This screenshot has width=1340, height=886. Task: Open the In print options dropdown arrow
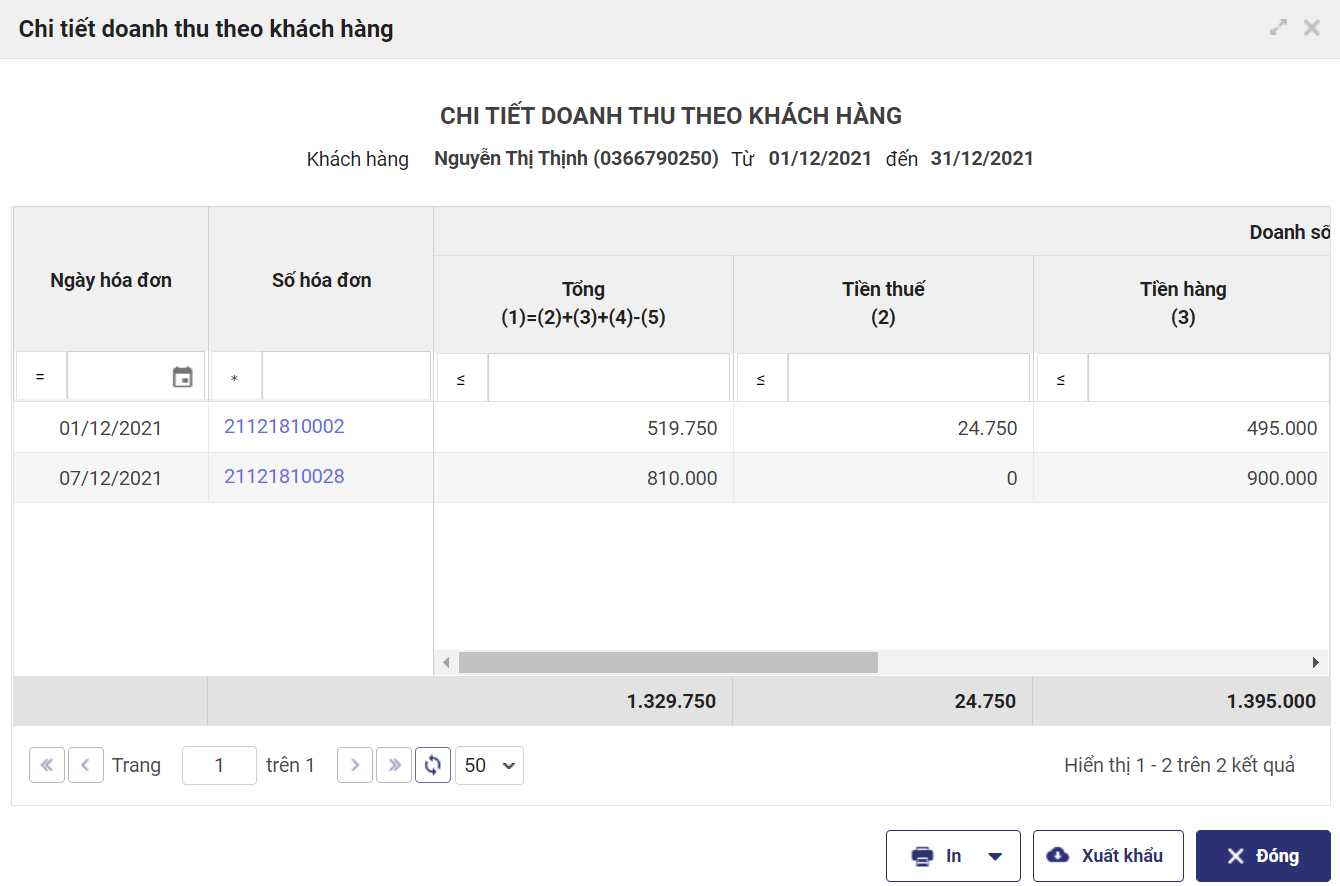pyautogui.click(x=995, y=856)
